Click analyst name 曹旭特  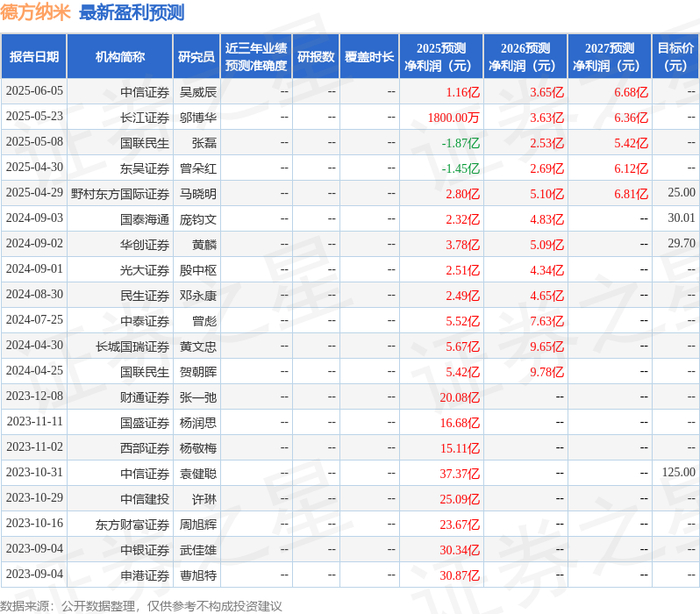point(198,576)
